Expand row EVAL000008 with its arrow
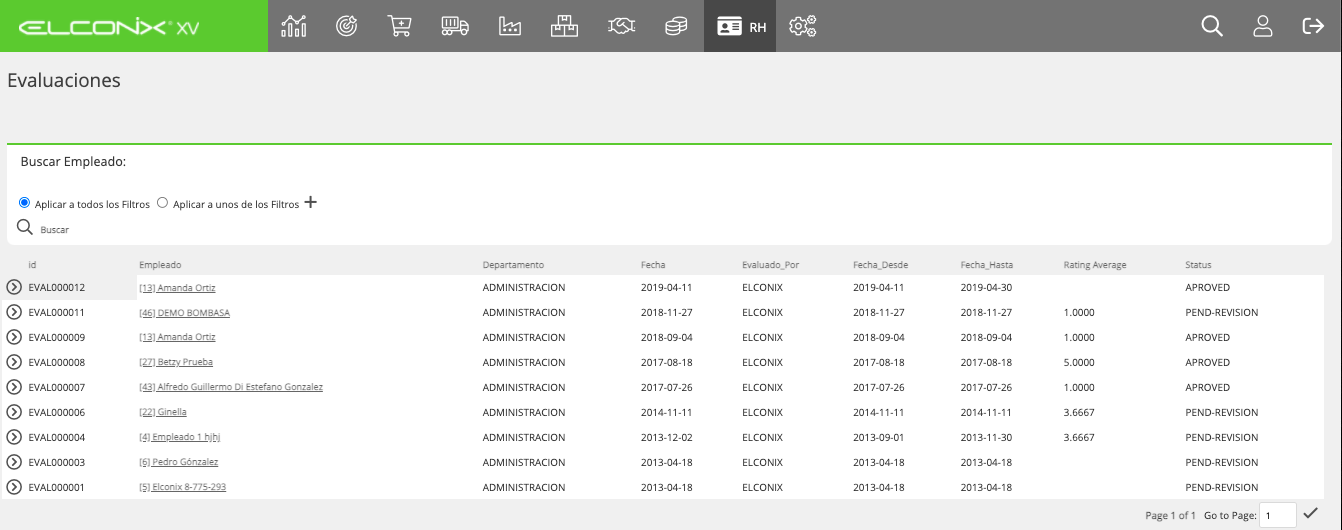 [x=14, y=362]
